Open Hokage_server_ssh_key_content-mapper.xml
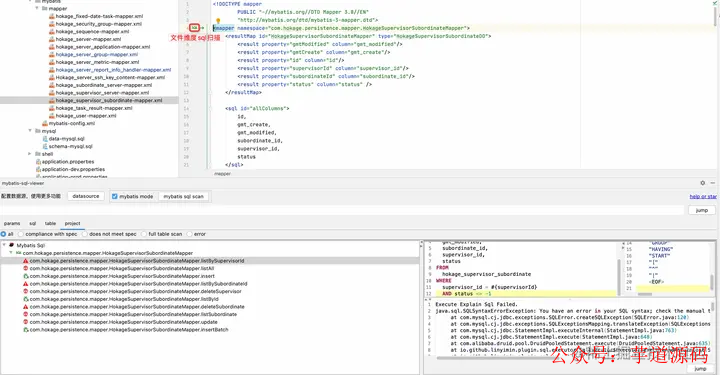This screenshot has width=720, height=375. pyautogui.click(x=110, y=77)
